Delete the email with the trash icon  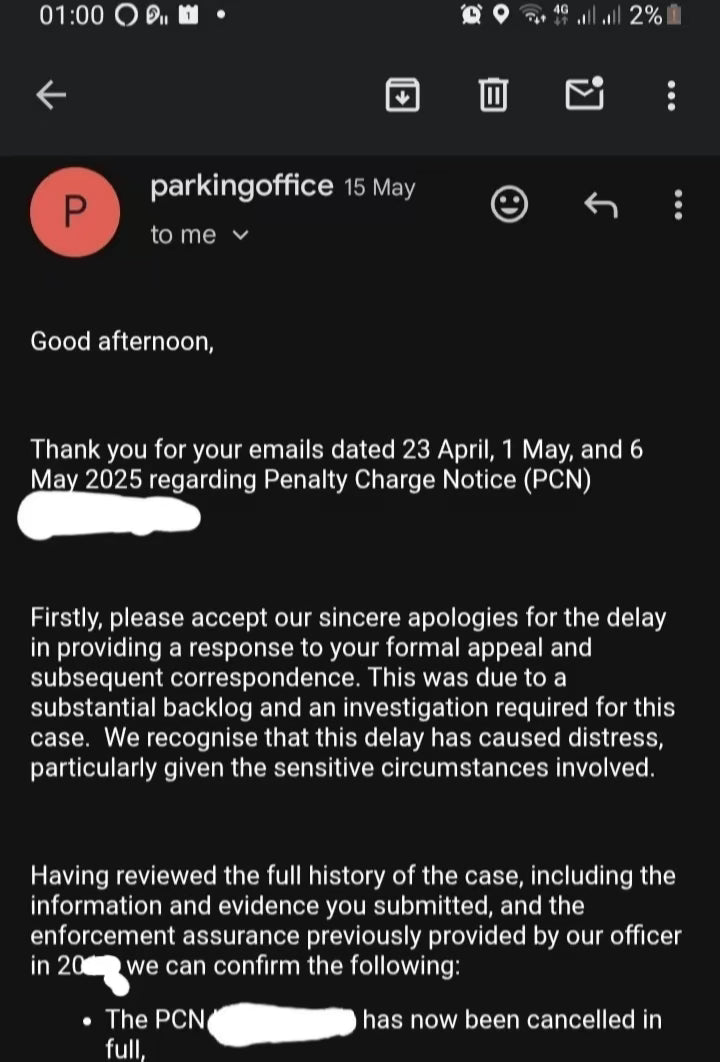(493, 95)
